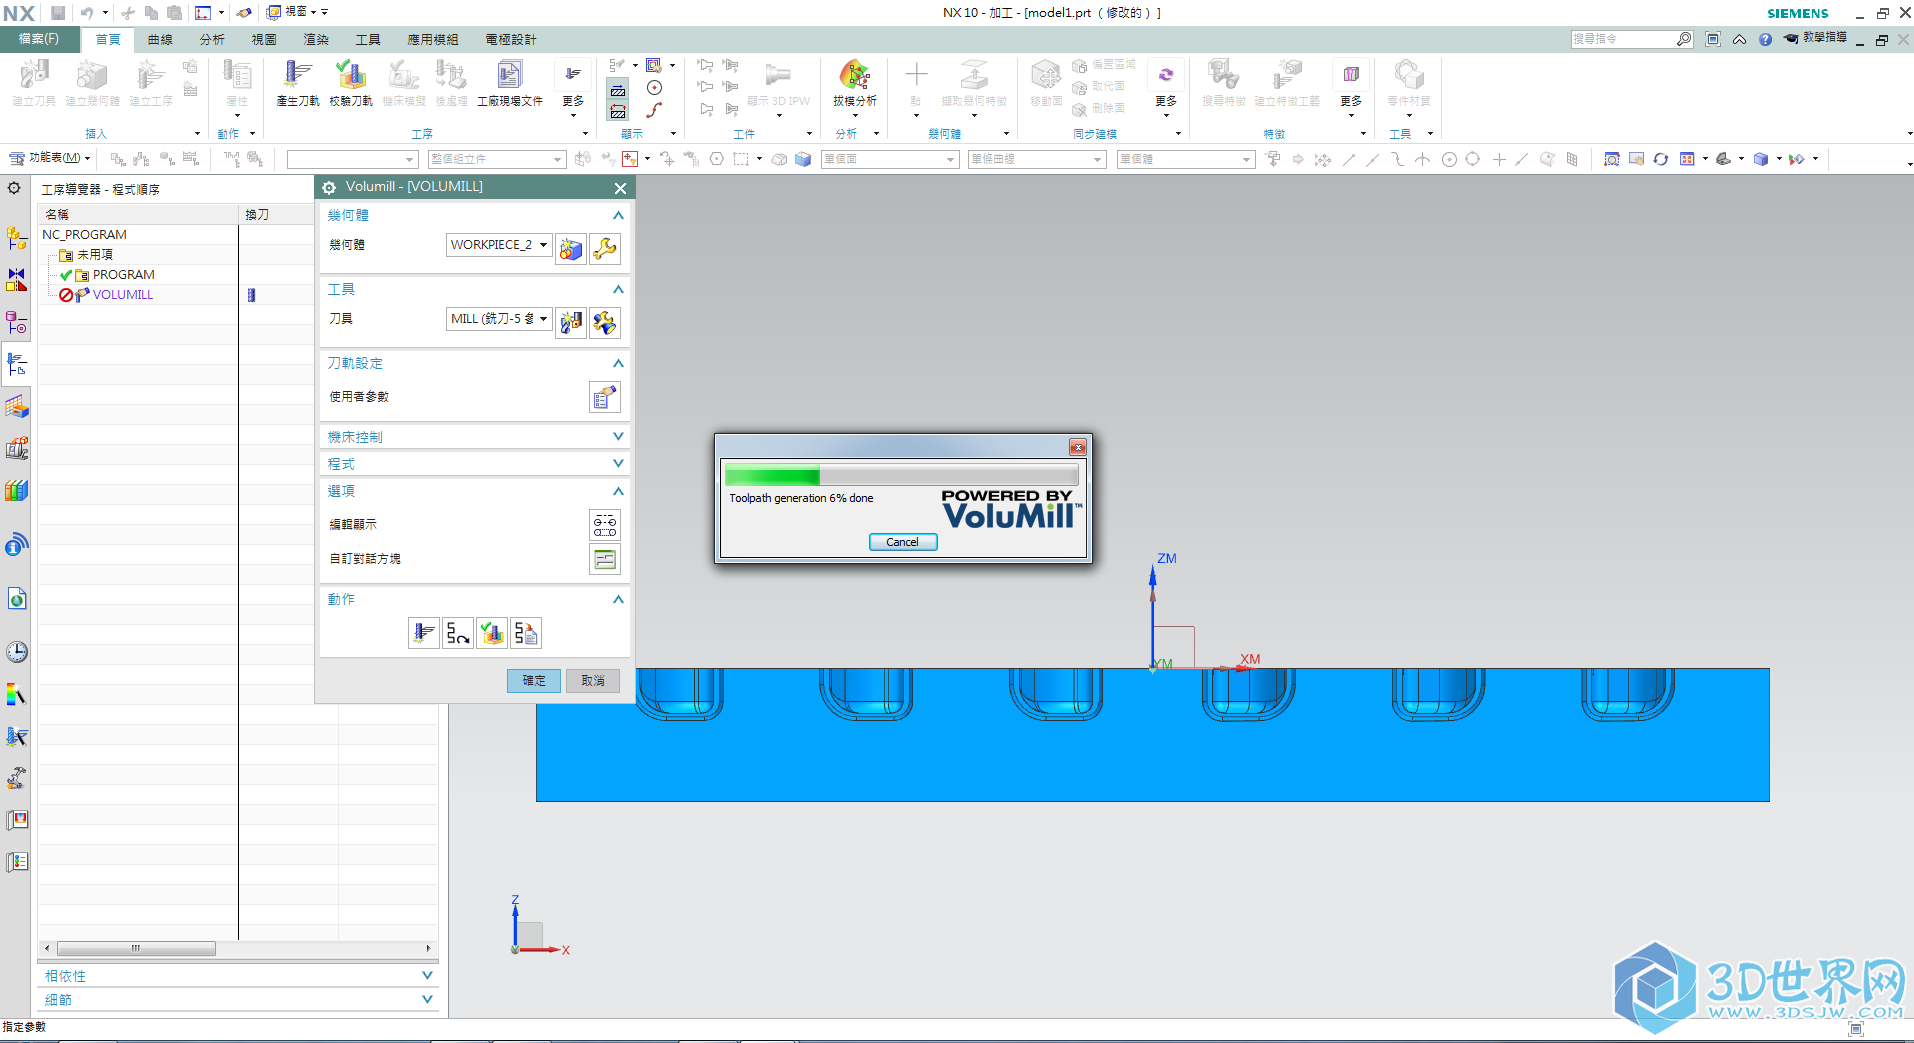Screen dimensions: 1914x1043
Task: Collapse 幾何體 section in Volumill dialog
Action: tap(618, 215)
